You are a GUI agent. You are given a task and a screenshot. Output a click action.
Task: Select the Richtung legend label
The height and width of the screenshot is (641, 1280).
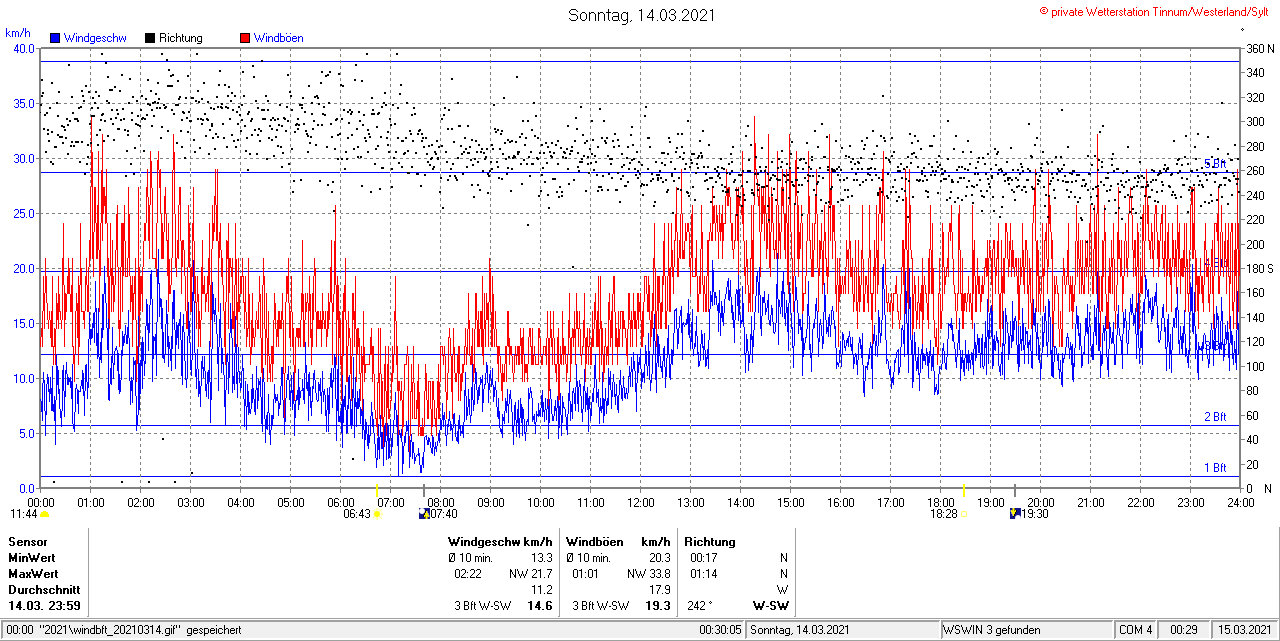pos(180,38)
